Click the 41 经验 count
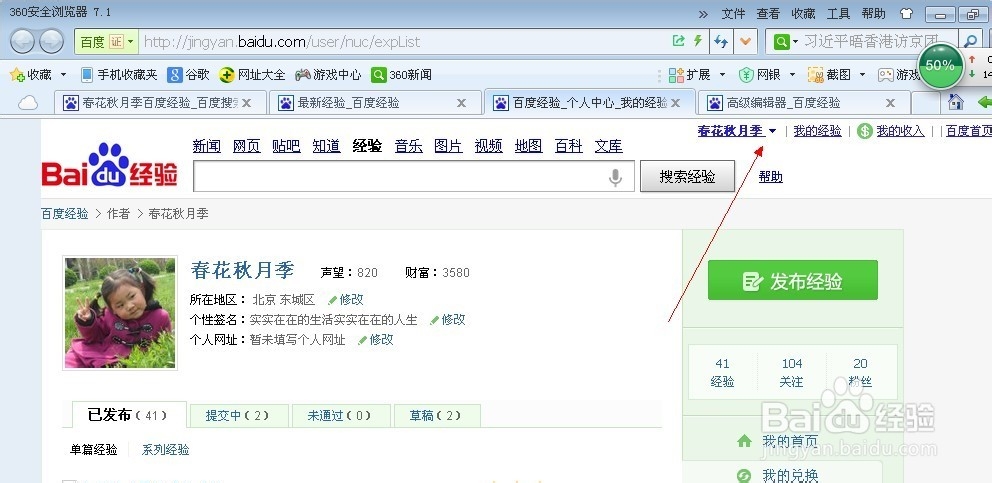Screen dimensions: 992x483 coord(722,372)
